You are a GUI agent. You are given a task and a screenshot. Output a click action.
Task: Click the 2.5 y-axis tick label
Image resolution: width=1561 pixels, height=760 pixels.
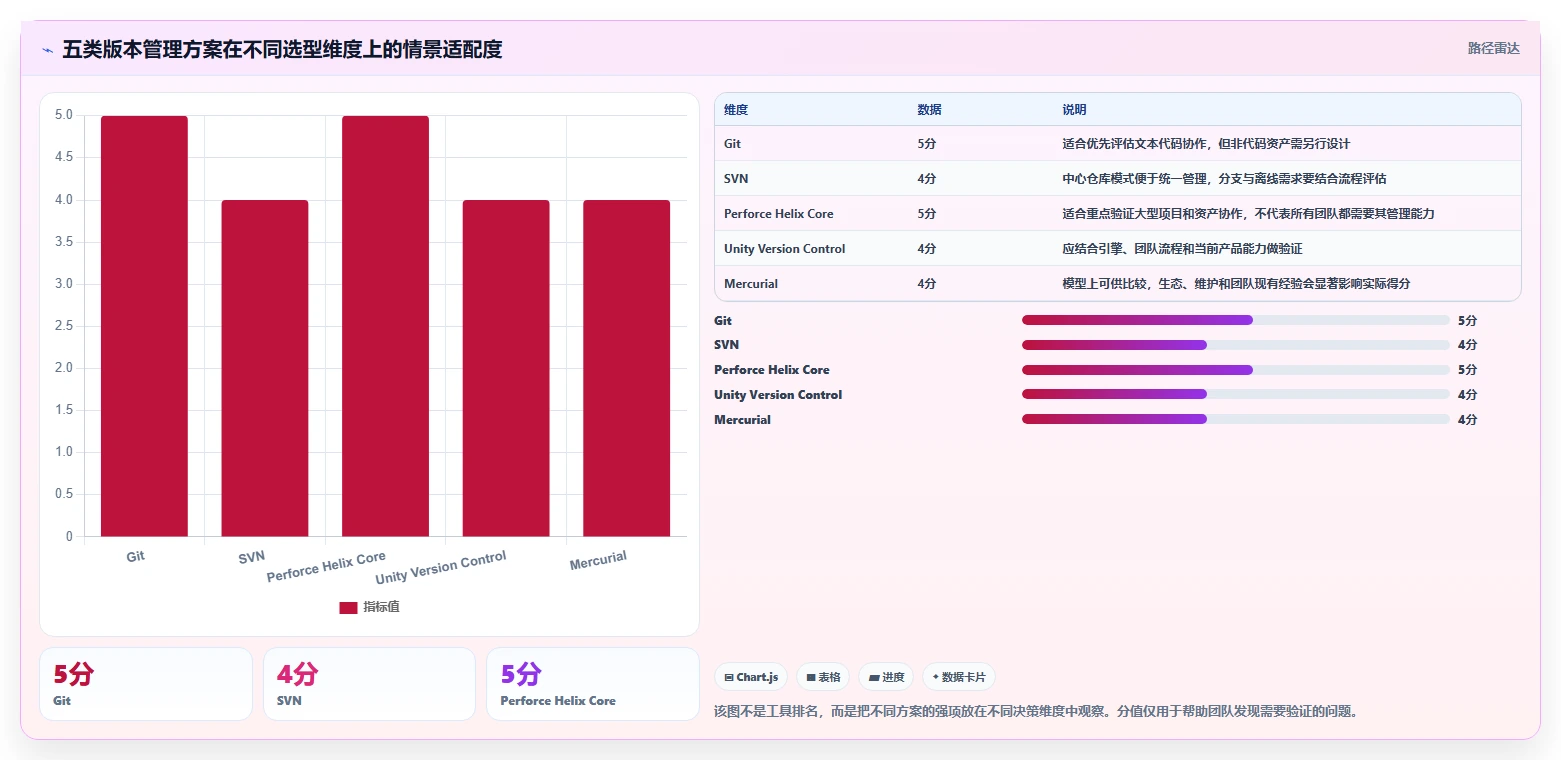click(x=63, y=326)
